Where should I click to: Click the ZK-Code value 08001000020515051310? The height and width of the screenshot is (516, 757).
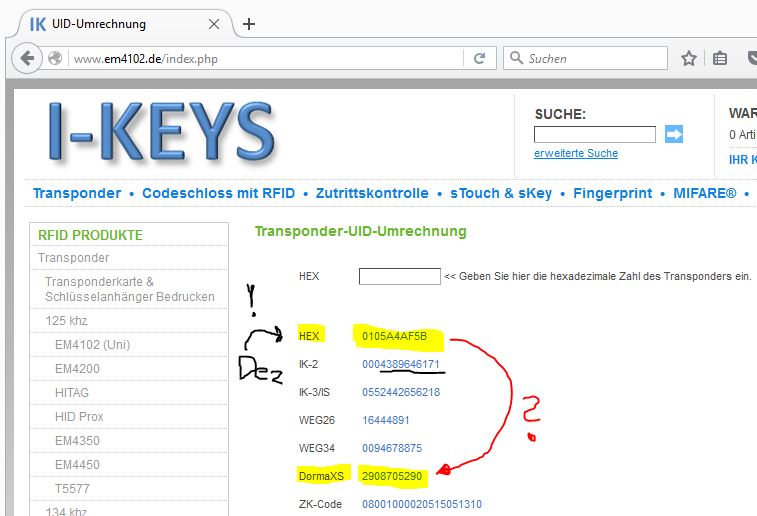[421, 504]
